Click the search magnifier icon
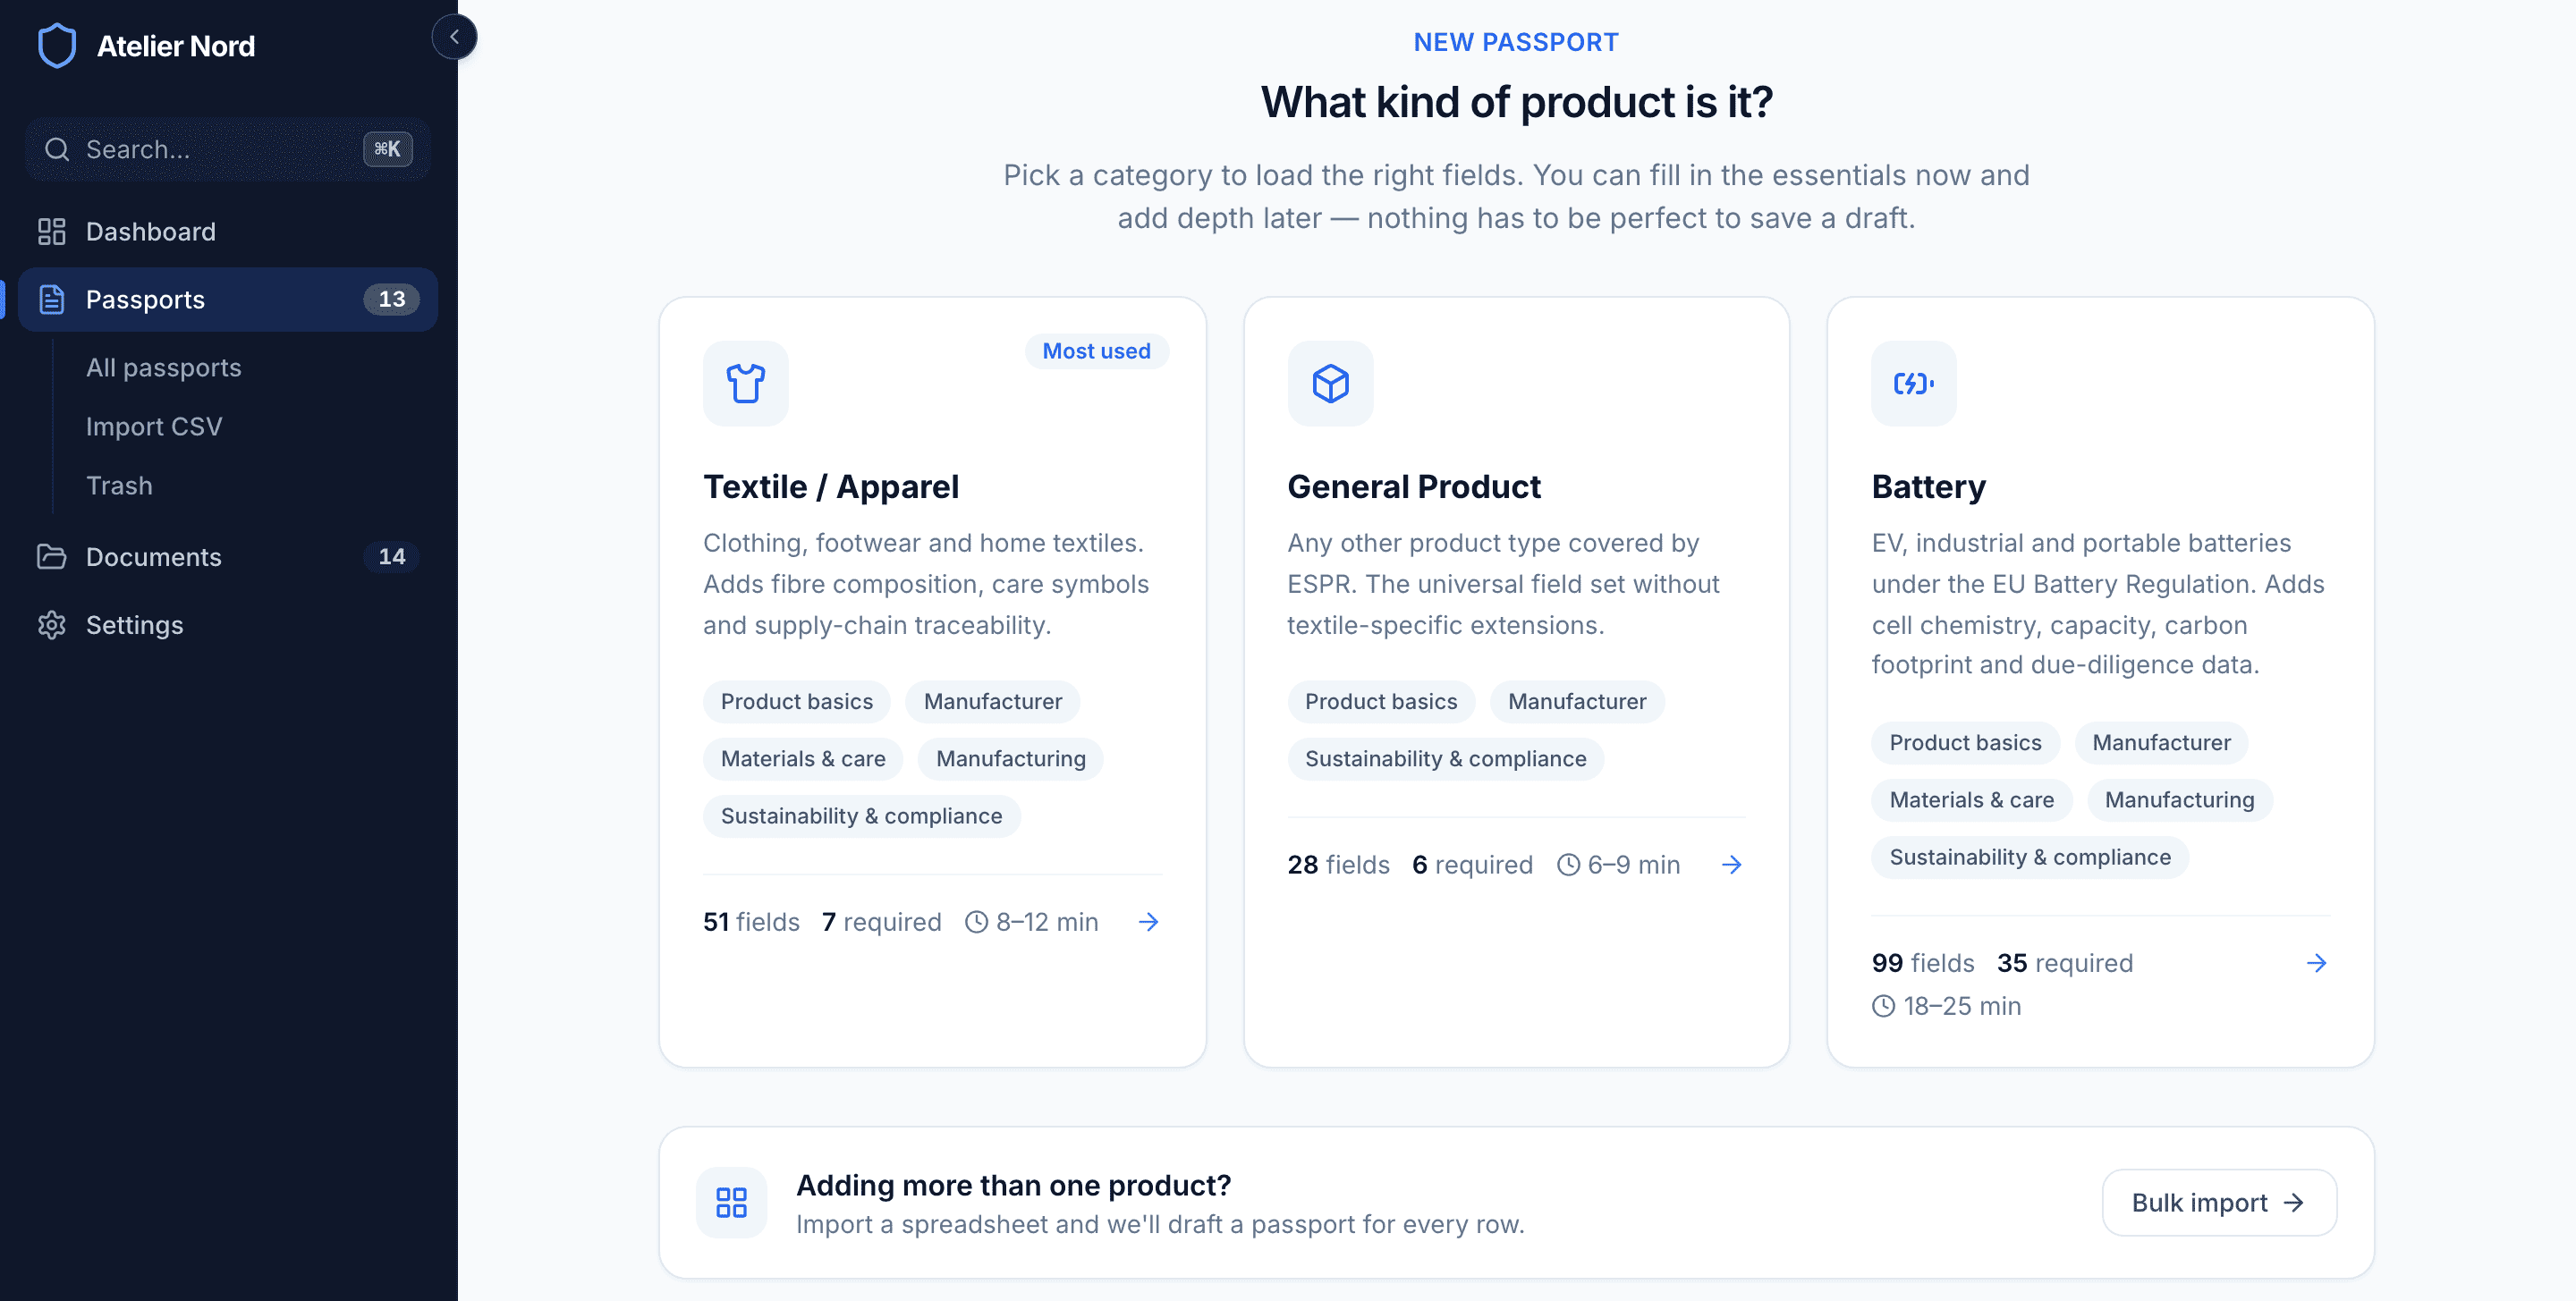 pyautogui.click(x=57, y=149)
